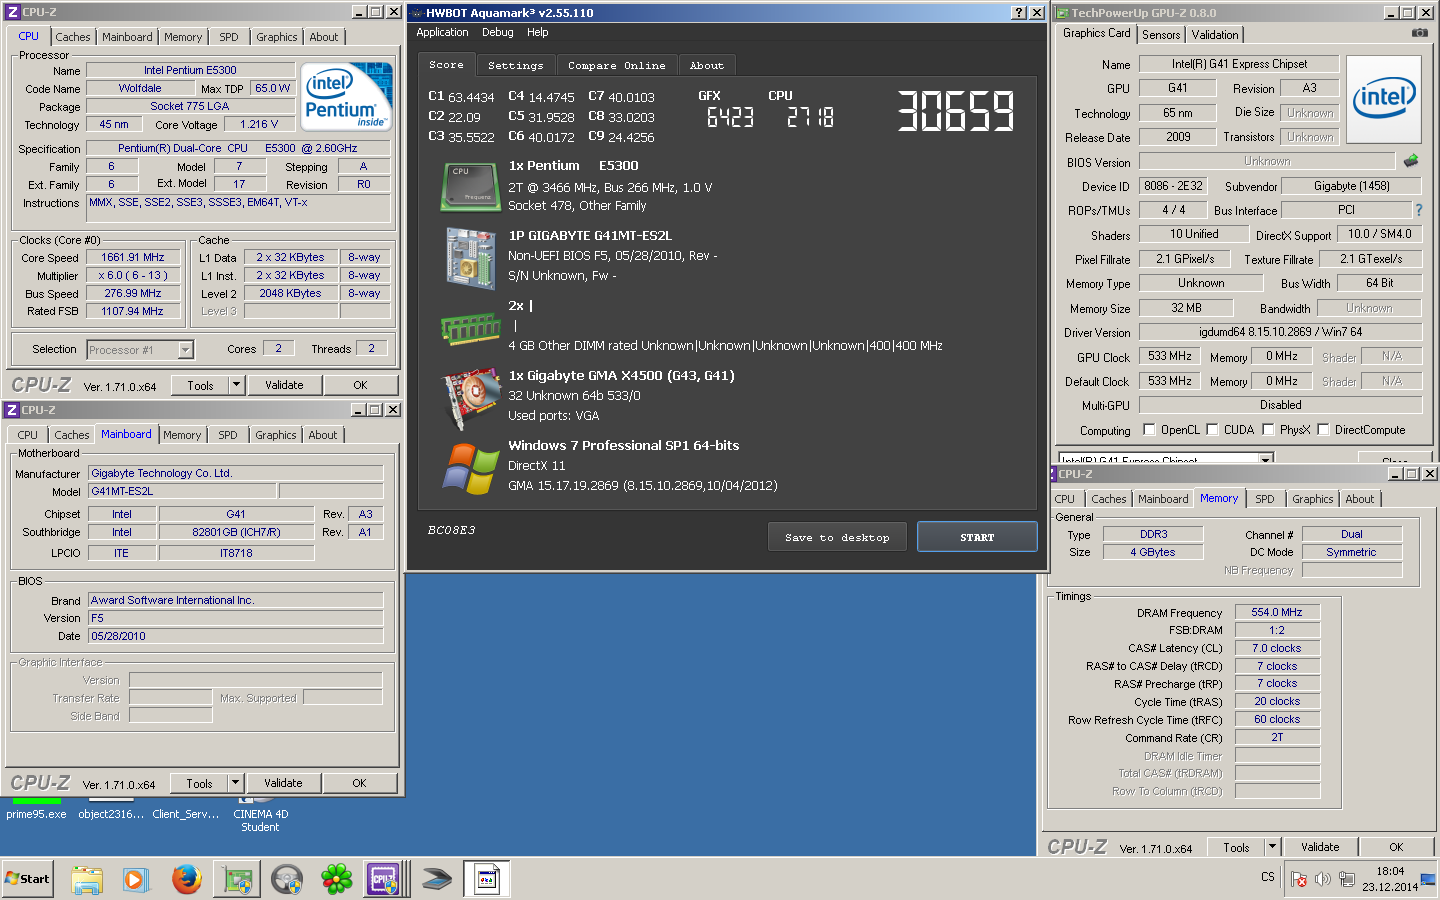The width and height of the screenshot is (1440, 900).
Task: Expand Tools dropdown arrow in Mainboard window
Action: click(236, 783)
